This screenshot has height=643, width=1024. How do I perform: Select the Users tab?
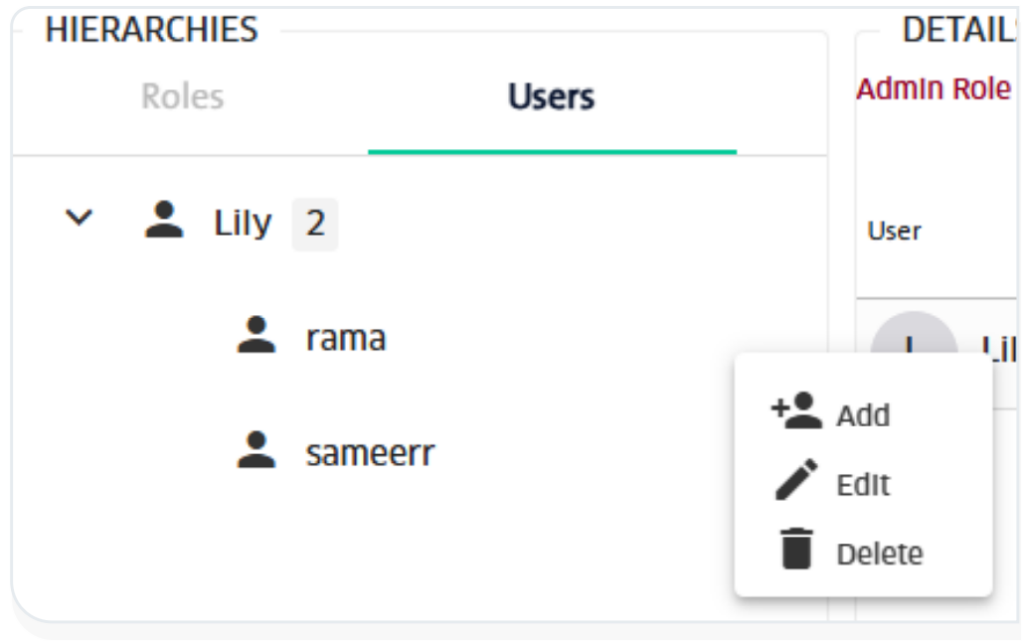pos(551,96)
